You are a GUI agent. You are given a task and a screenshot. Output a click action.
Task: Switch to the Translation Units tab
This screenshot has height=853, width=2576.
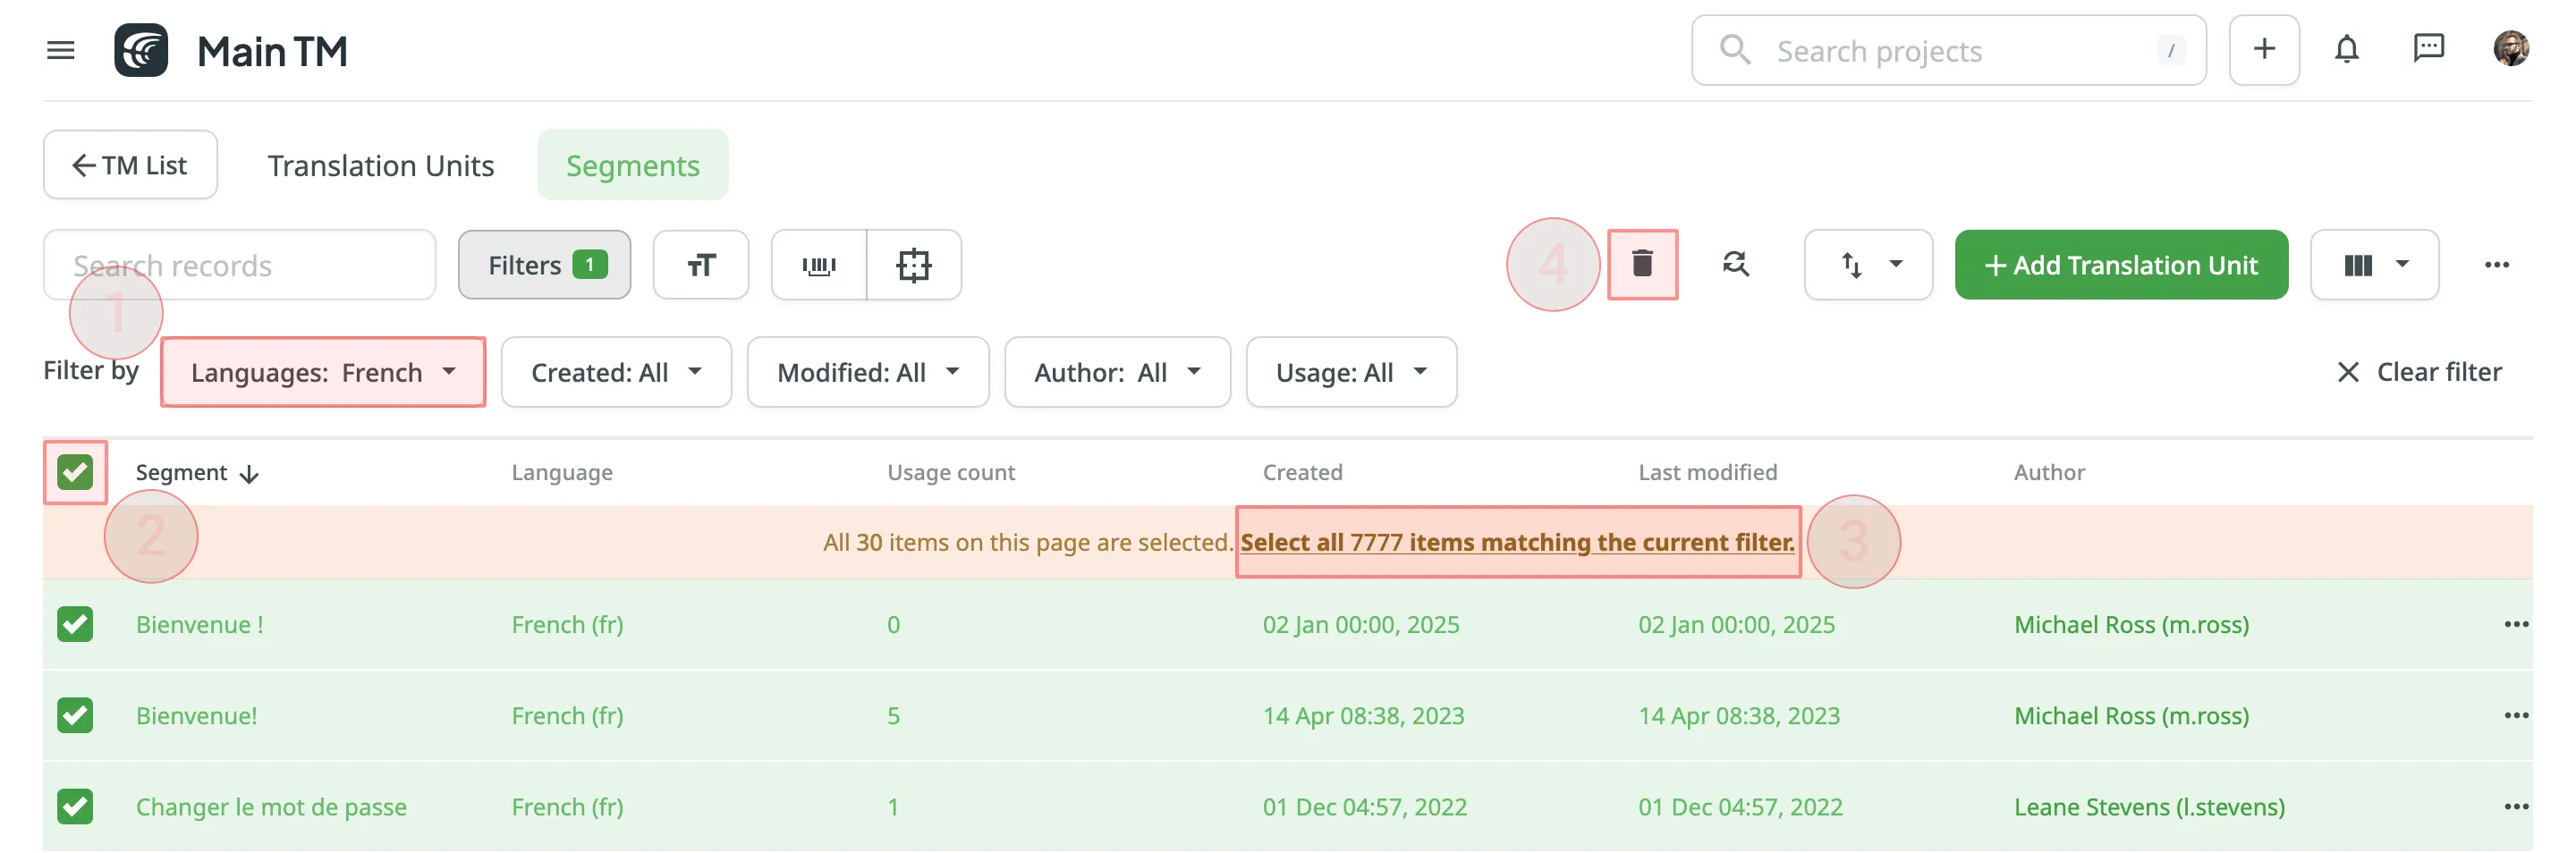380,165
